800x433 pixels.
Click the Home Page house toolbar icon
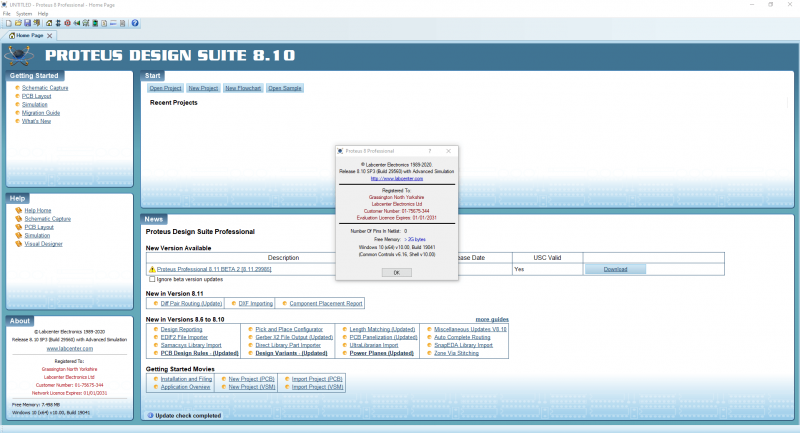[x=49, y=23]
